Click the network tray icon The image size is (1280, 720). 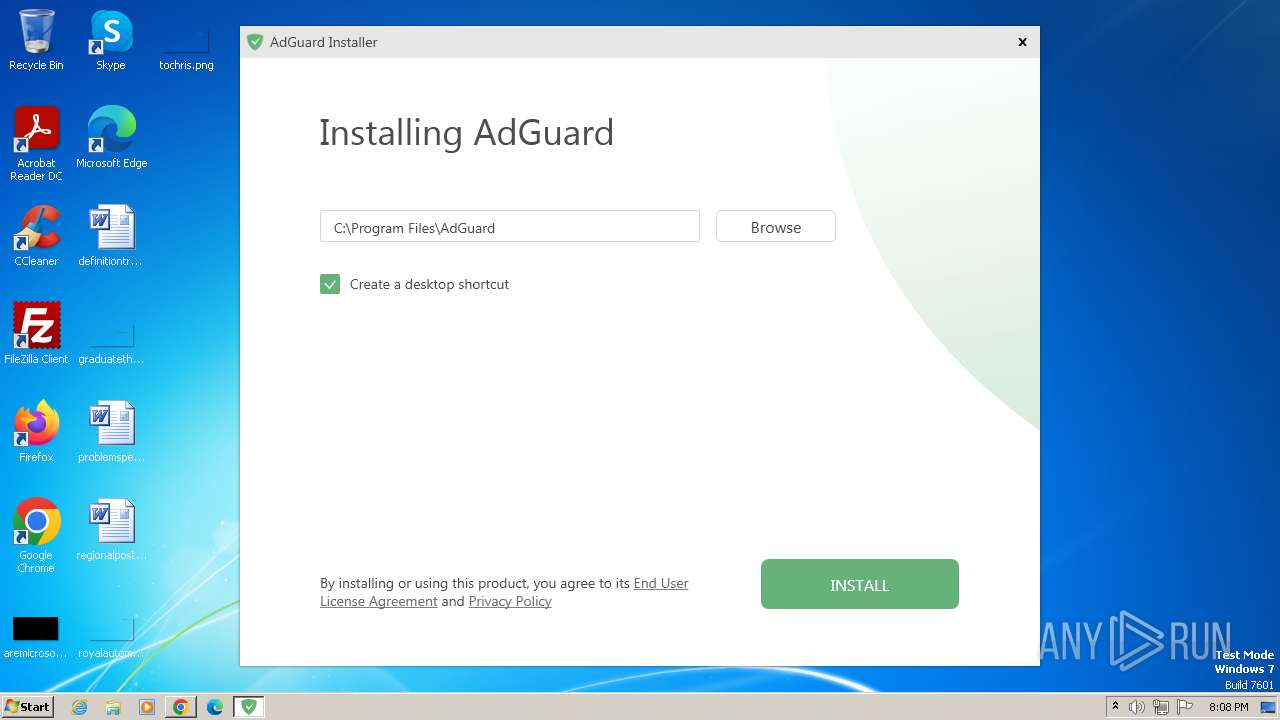tap(1161, 707)
